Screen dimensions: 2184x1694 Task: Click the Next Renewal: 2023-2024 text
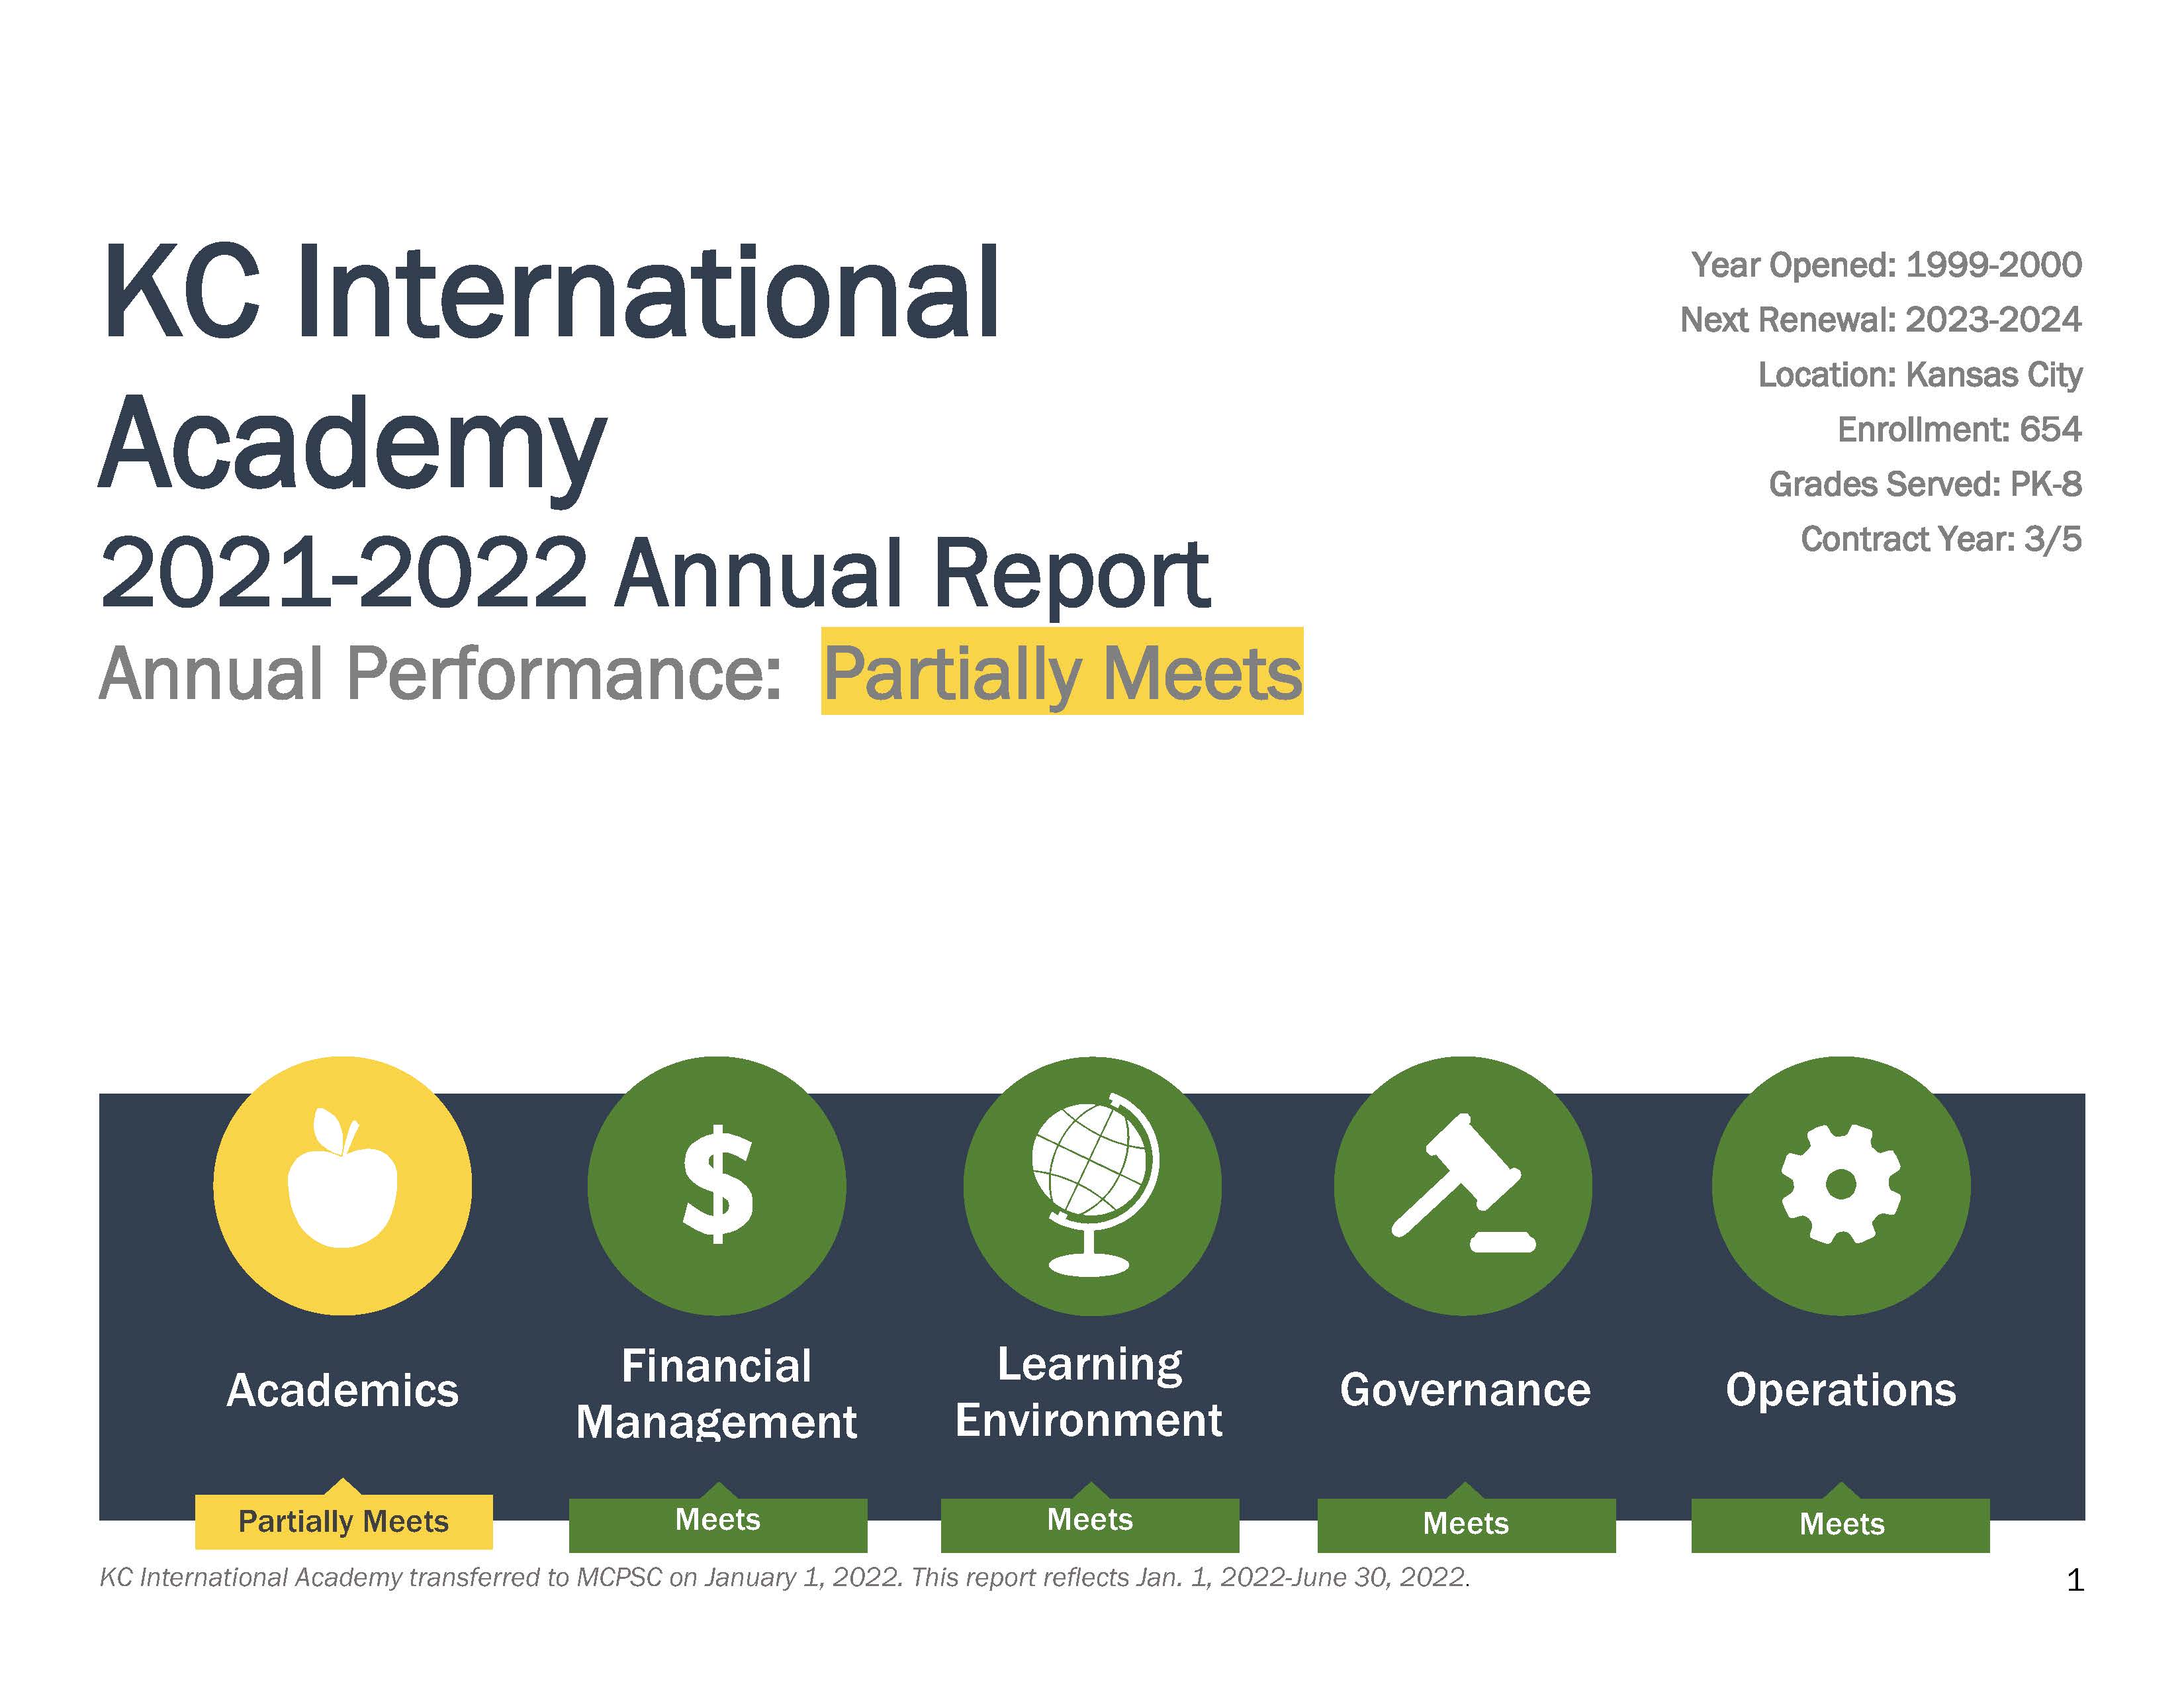[1880, 320]
